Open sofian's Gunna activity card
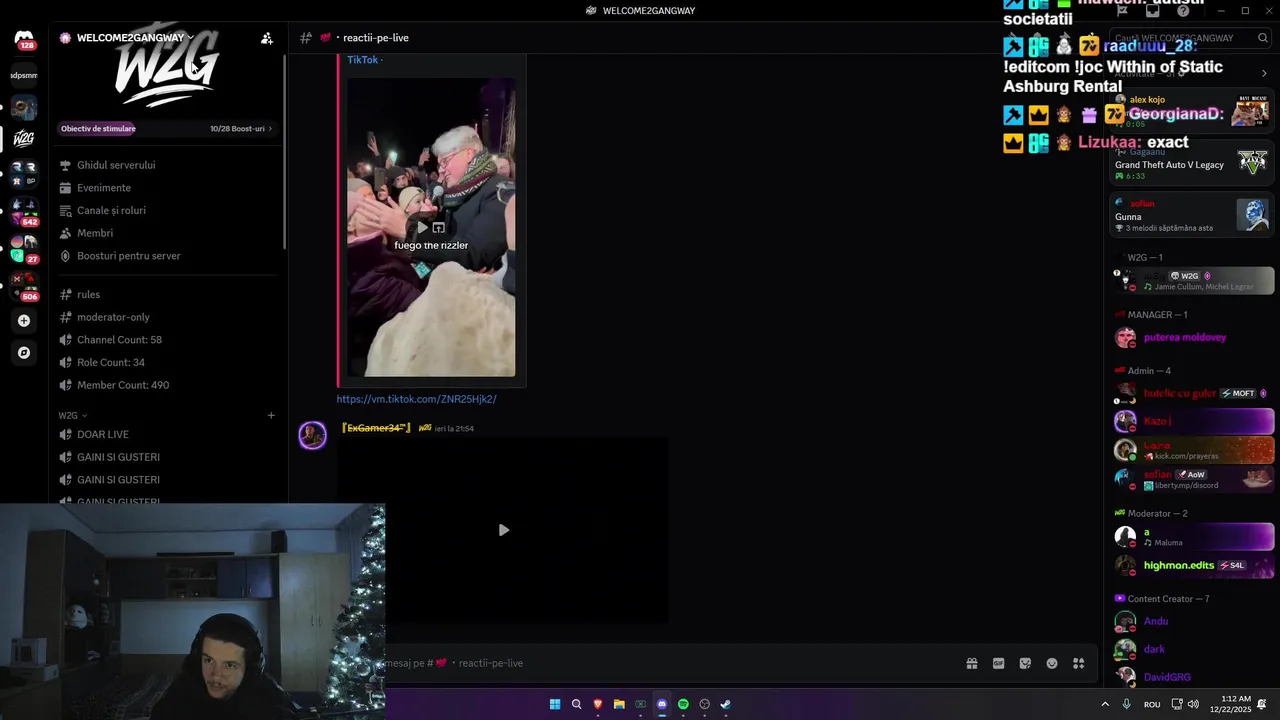The image size is (1280, 720). [1190, 216]
